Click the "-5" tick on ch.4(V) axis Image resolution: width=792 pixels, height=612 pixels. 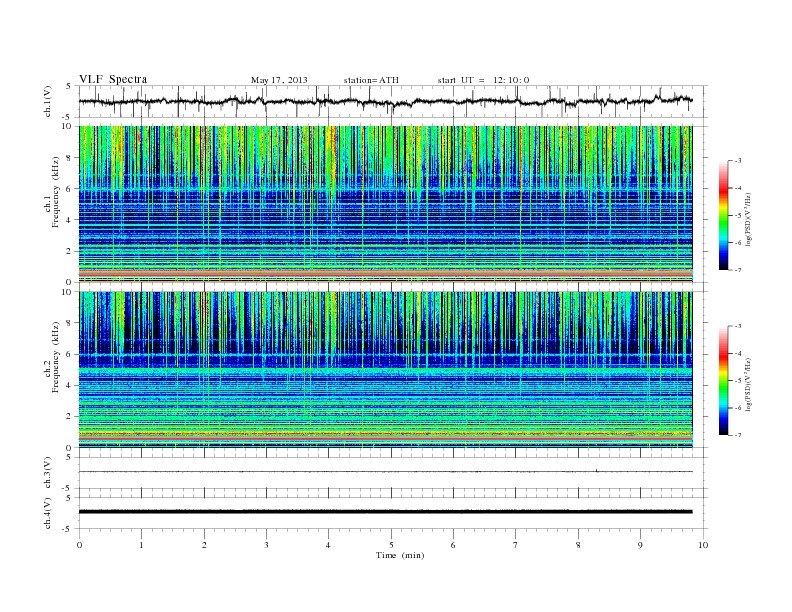[68, 529]
